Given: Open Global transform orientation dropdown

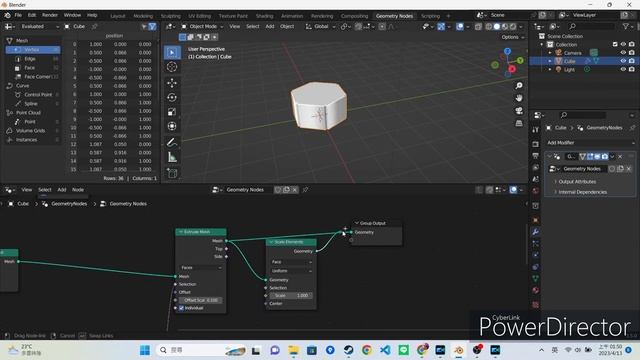Looking at the screenshot, I should tap(321, 27).
